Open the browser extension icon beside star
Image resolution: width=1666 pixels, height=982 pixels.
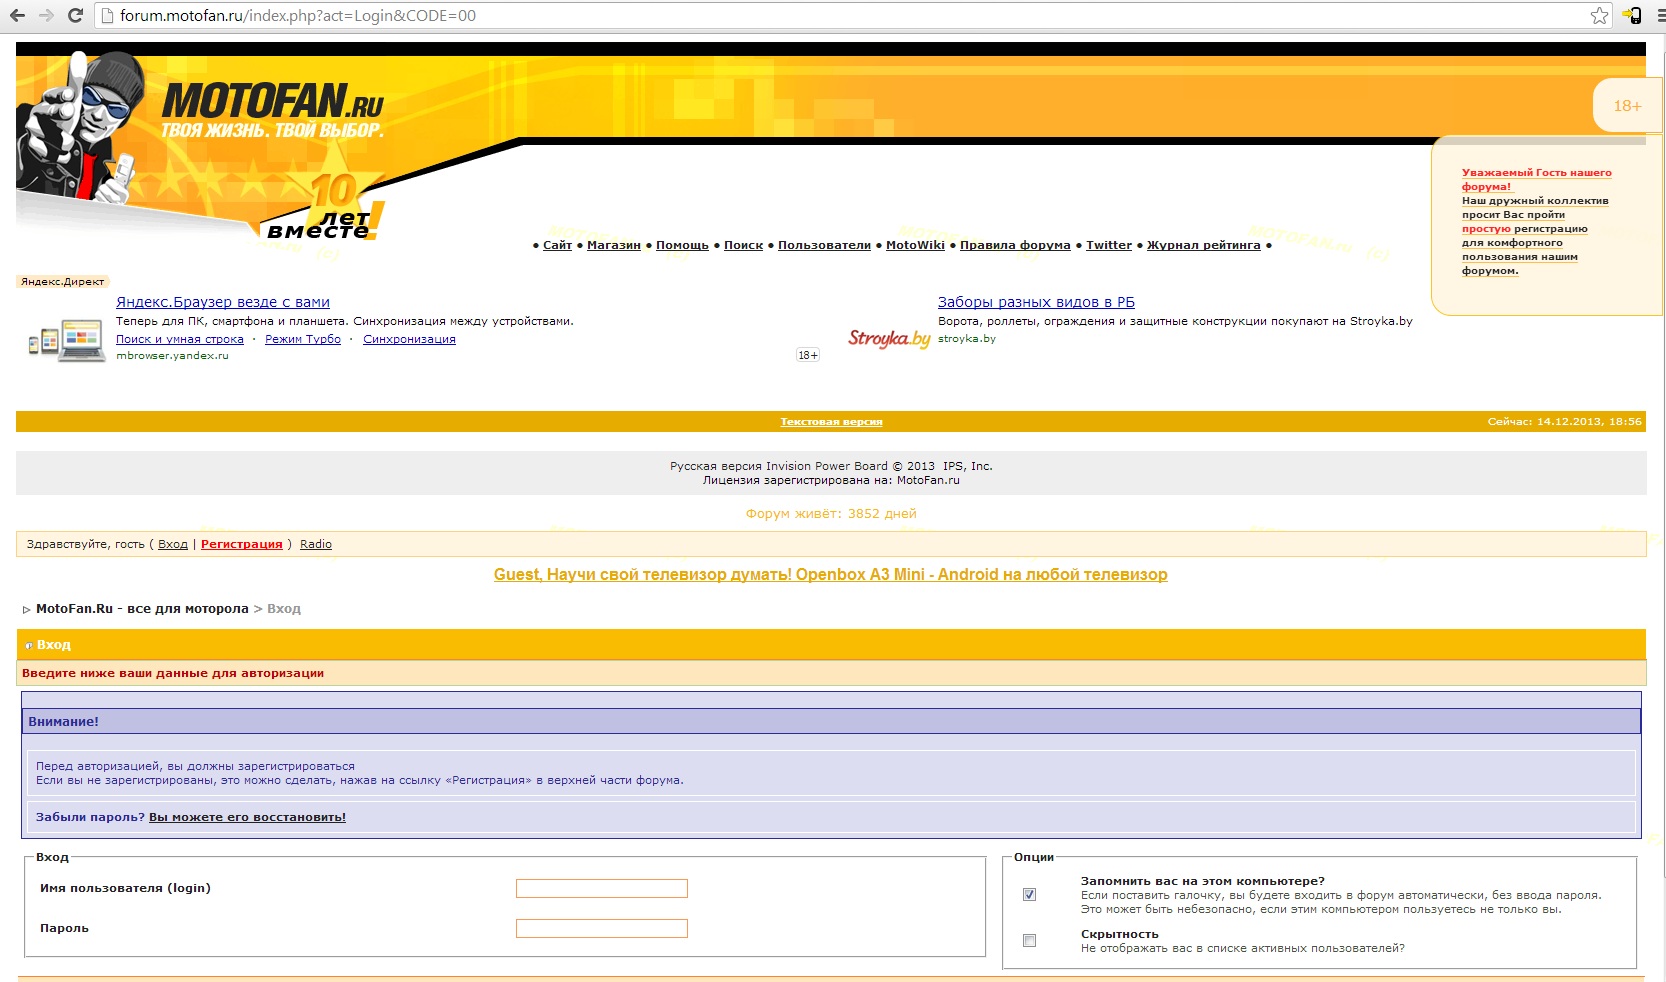tap(1632, 15)
